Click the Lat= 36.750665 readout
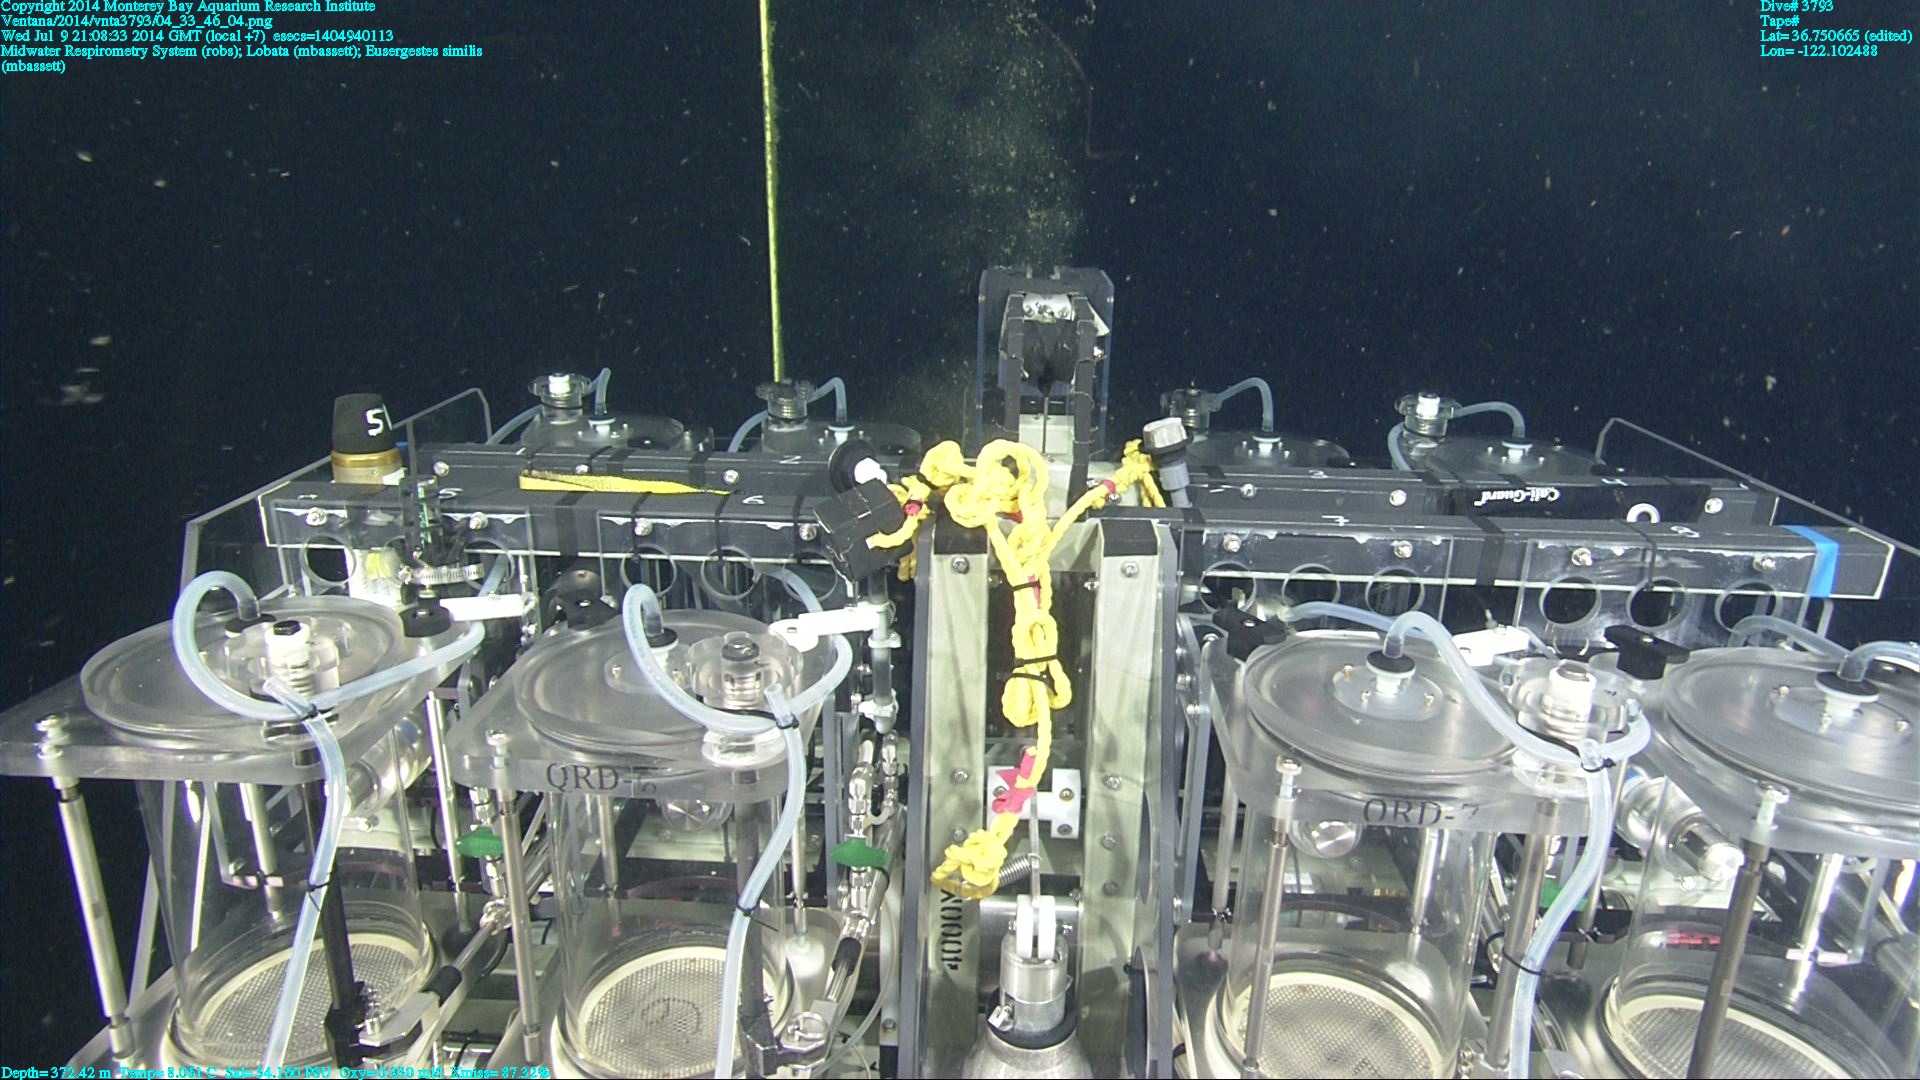1920x1080 pixels. 1836,35
